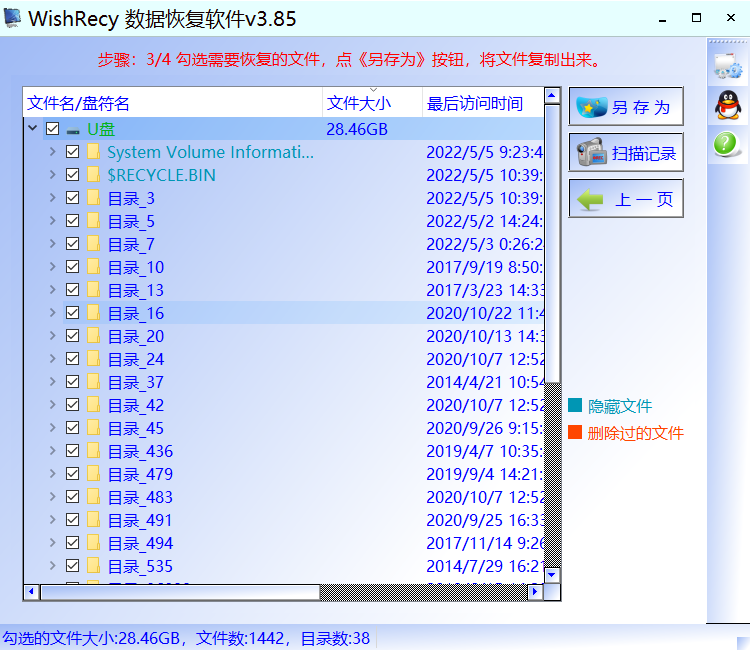Image resolution: width=750 pixels, height=650 pixels.
Task: Maximize the WishRecy window
Action: 696,18
